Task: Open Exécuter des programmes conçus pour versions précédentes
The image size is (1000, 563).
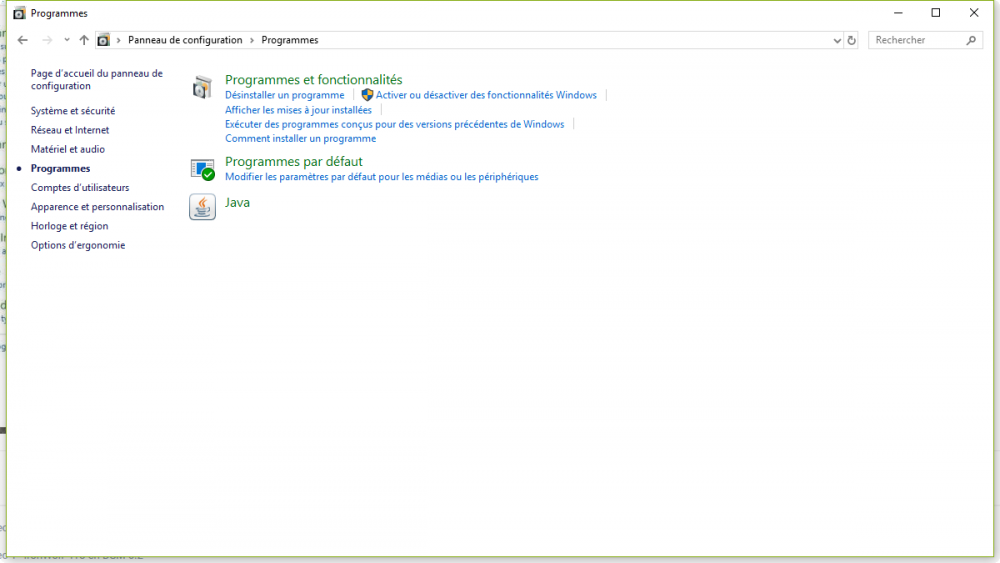Action: pyautogui.click(x=394, y=124)
